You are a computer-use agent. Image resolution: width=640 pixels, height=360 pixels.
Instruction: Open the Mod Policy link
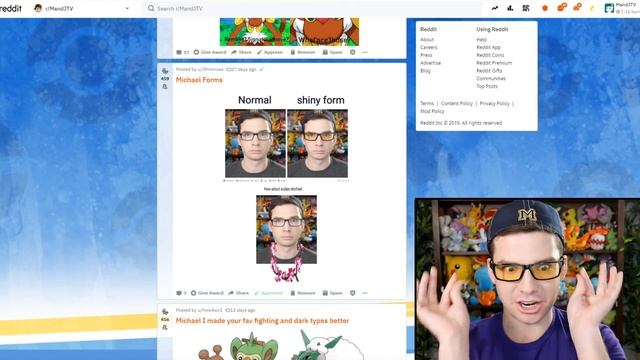(432, 111)
